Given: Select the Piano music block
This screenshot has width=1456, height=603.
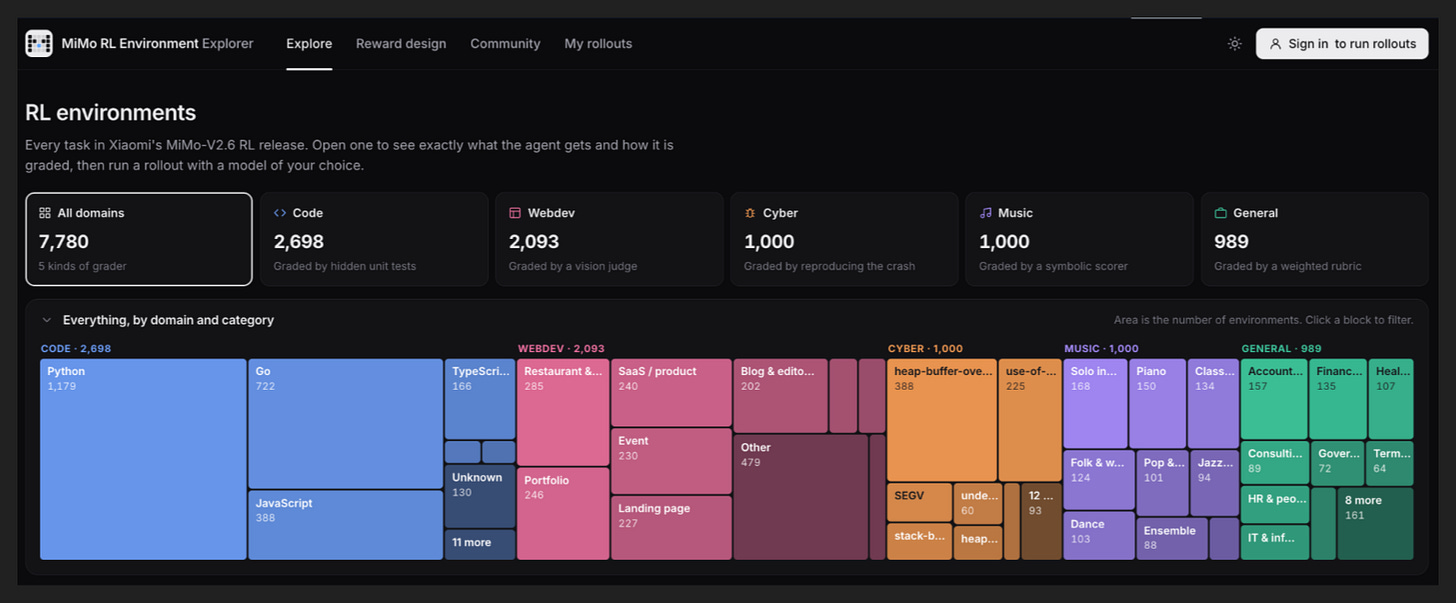Looking at the screenshot, I should pos(1158,403).
